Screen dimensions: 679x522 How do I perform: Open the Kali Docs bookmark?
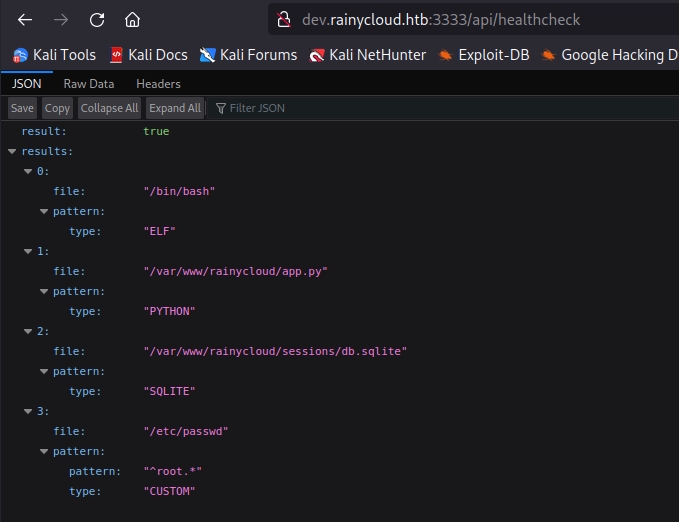pos(149,55)
